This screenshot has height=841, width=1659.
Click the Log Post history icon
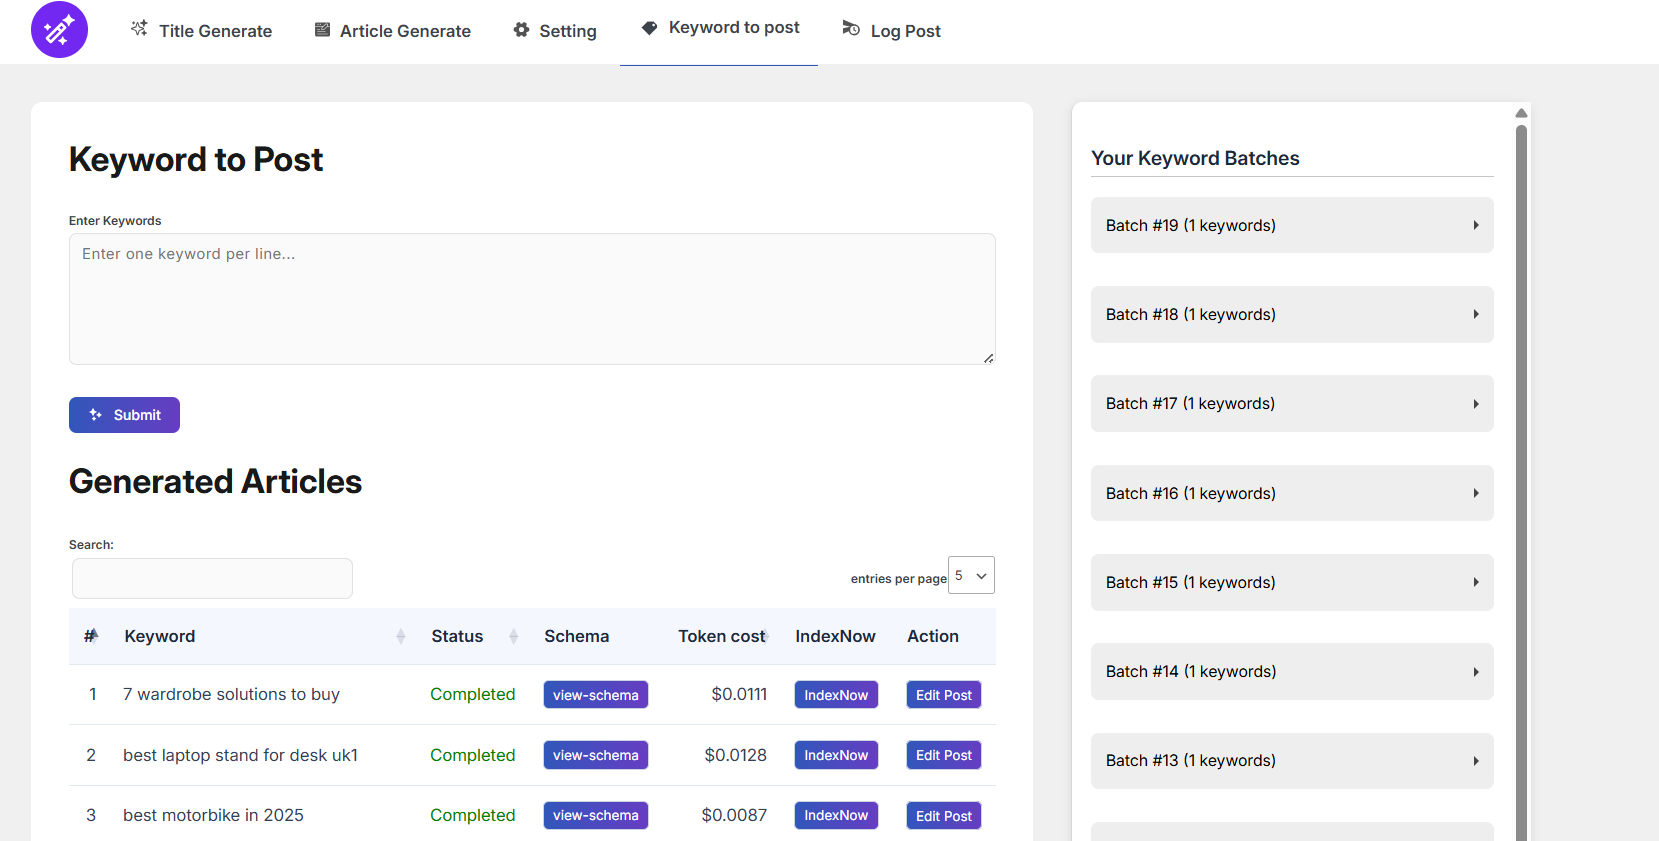(851, 29)
